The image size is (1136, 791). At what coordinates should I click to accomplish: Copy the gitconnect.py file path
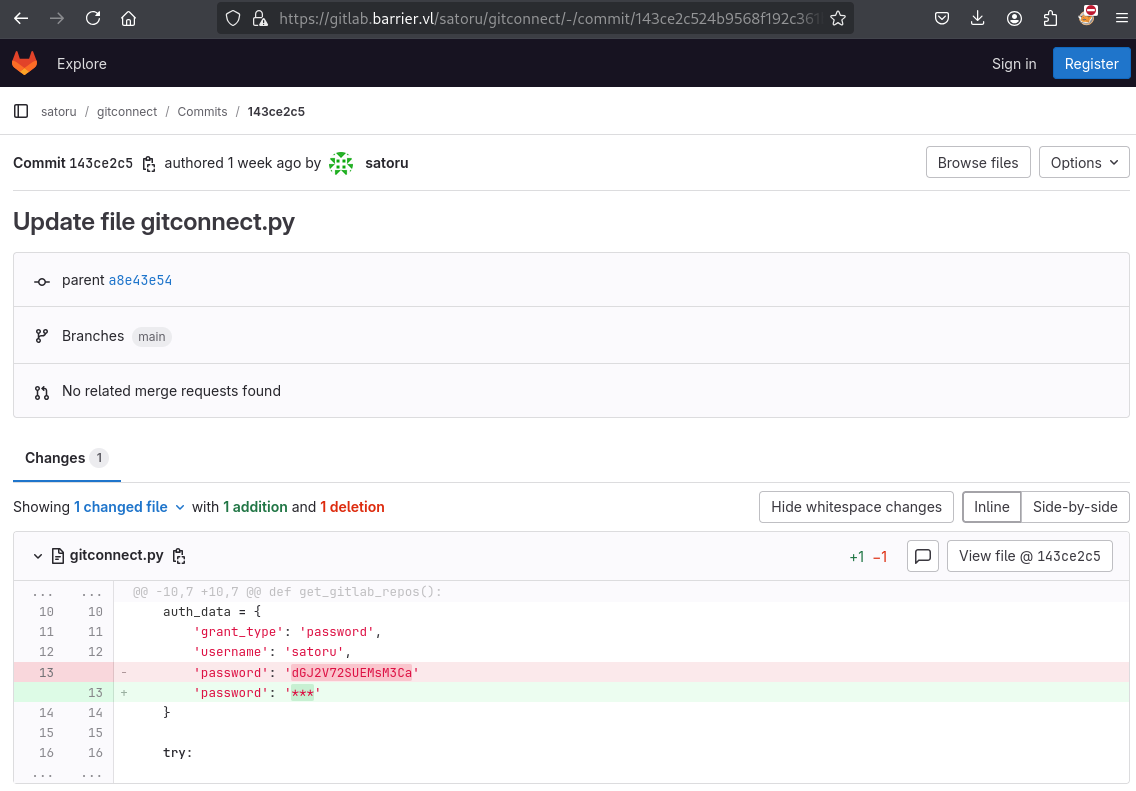tap(179, 556)
